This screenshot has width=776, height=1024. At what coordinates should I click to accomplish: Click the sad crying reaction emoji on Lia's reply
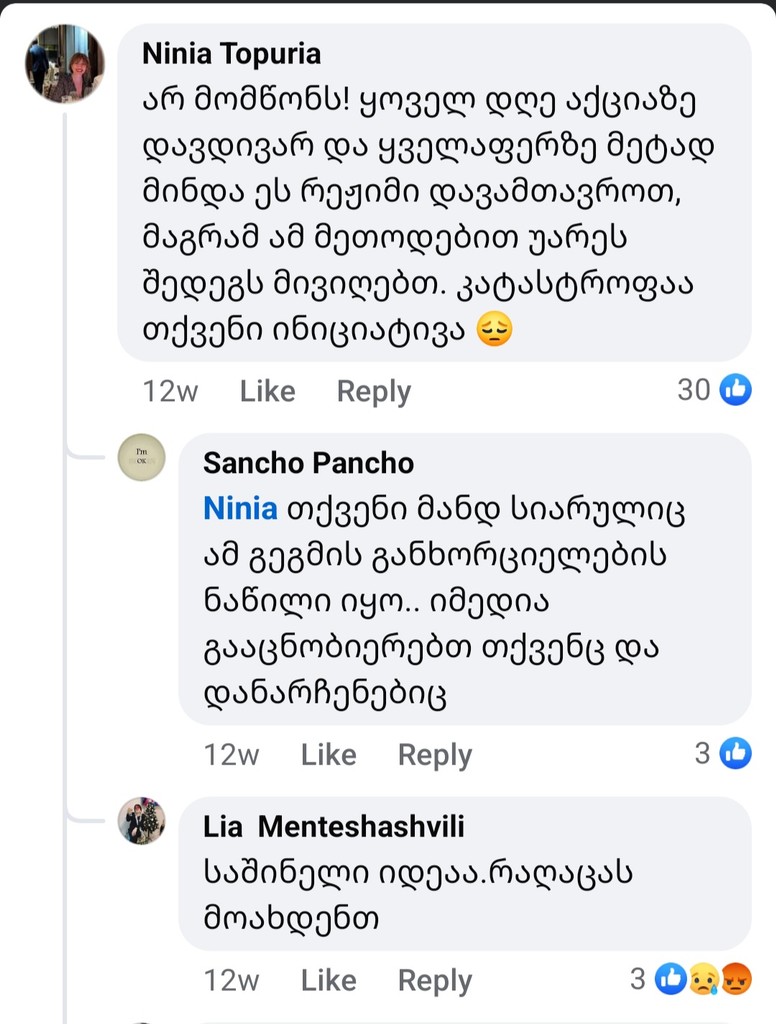(x=703, y=979)
